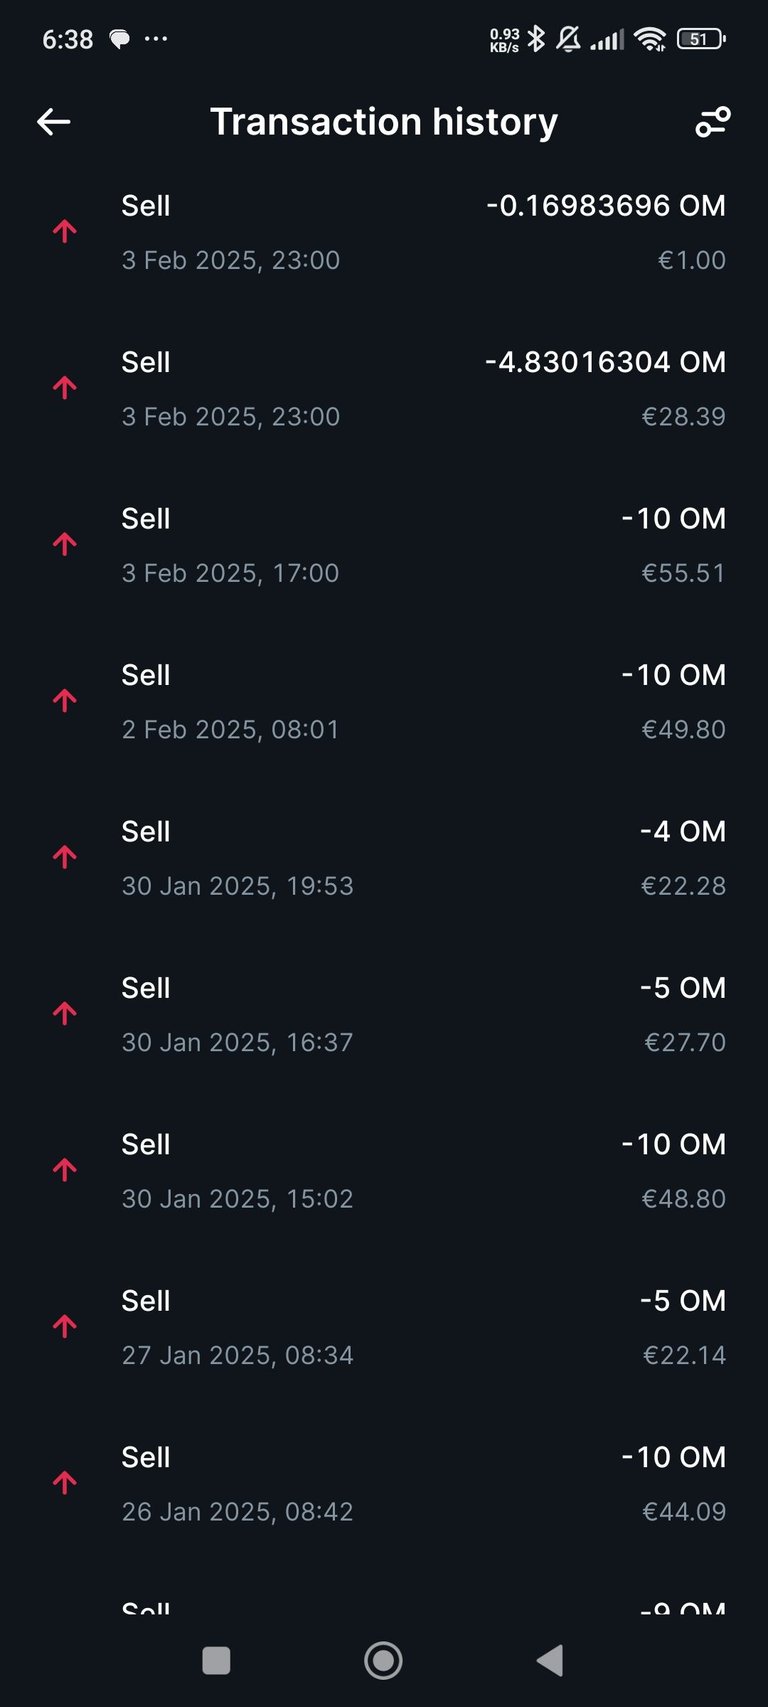Open the -10 OM sale worth €44.09

click(x=384, y=1483)
